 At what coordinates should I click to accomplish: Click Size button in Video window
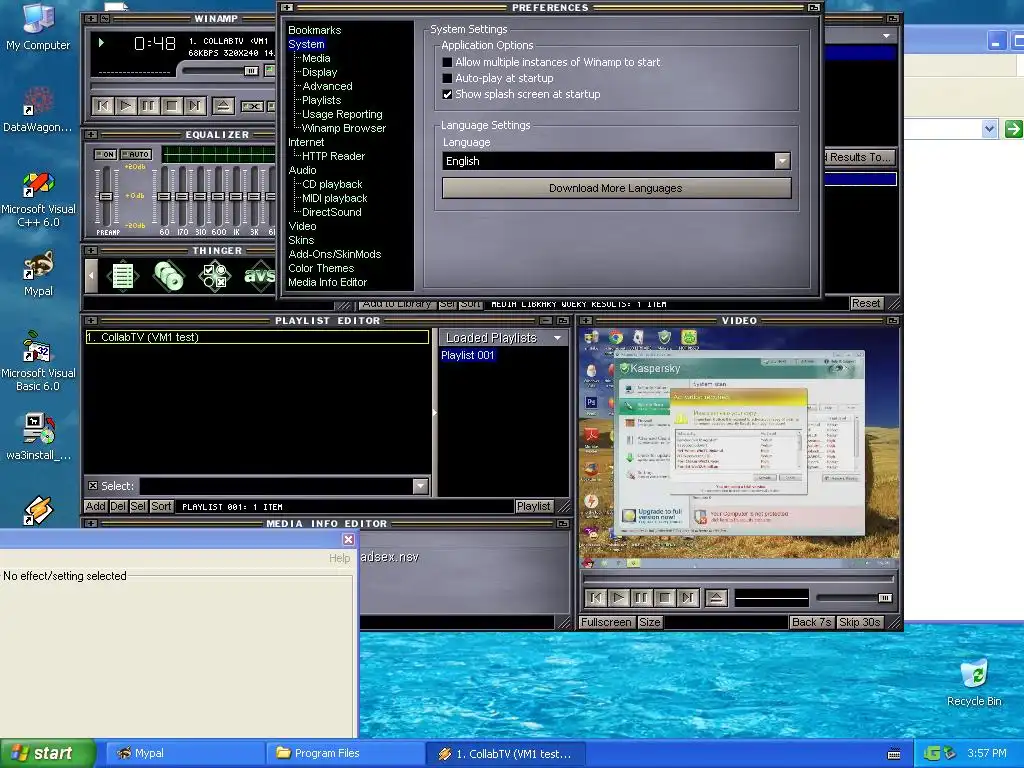pyautogui.click(x=649, y=622)
